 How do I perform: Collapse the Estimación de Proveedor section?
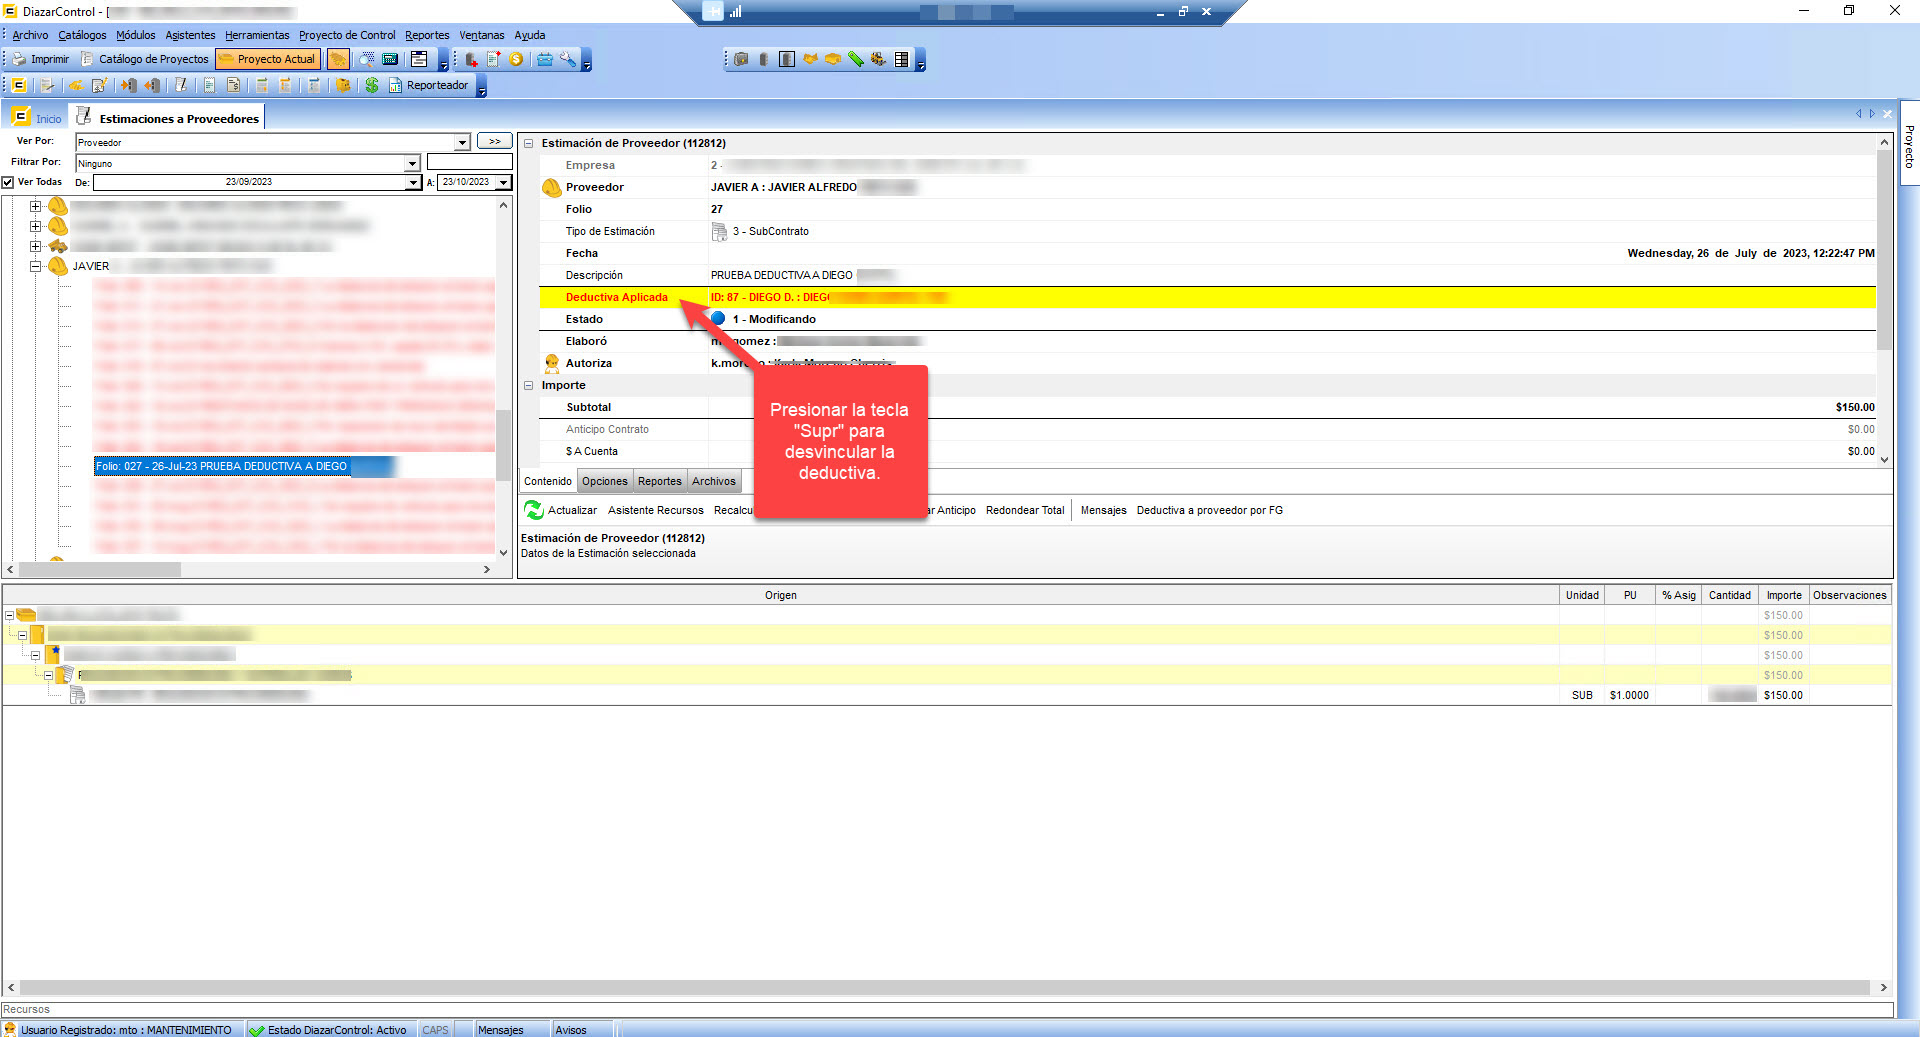tap(529, 143)
